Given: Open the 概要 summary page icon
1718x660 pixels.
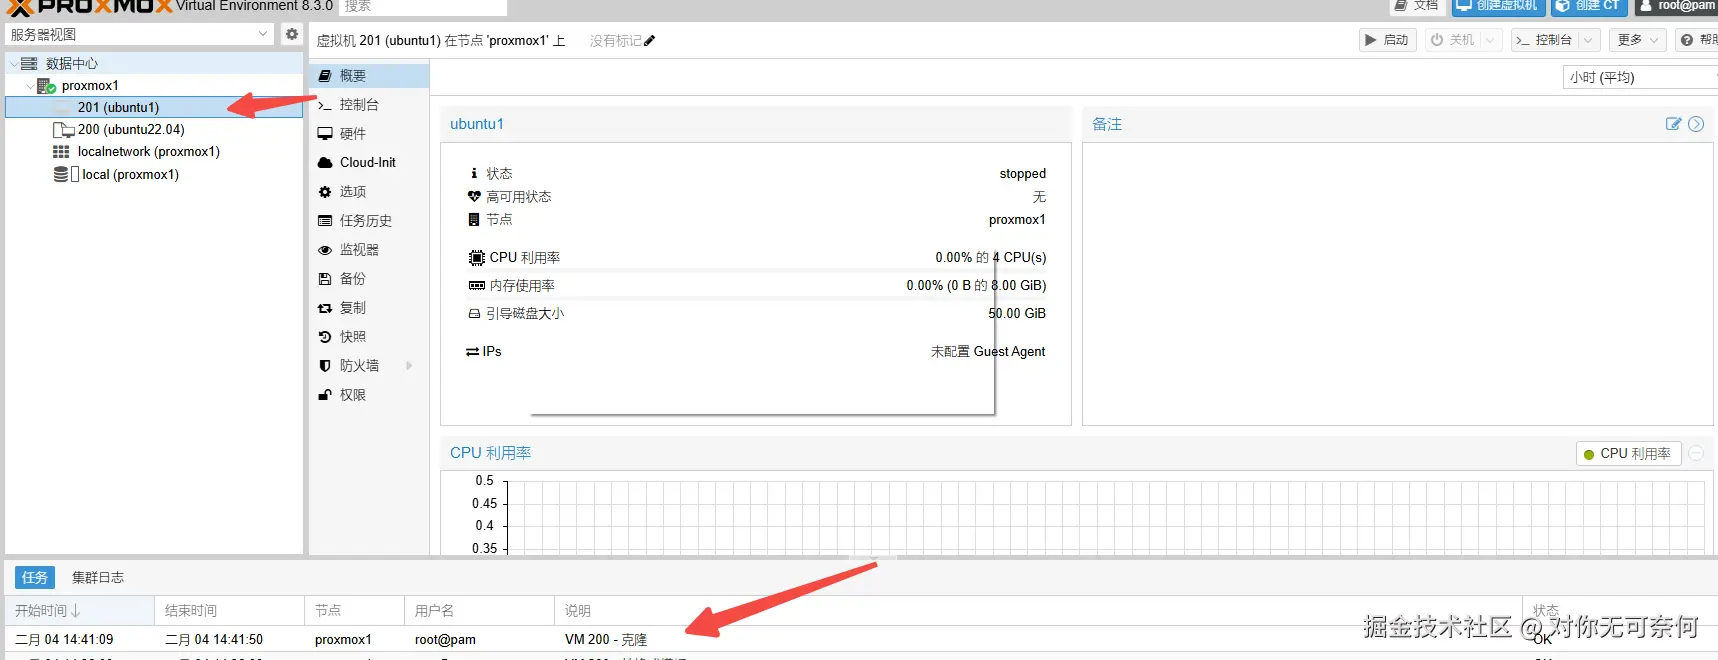Looking at the screenshot, I should [x=324, y=76].
